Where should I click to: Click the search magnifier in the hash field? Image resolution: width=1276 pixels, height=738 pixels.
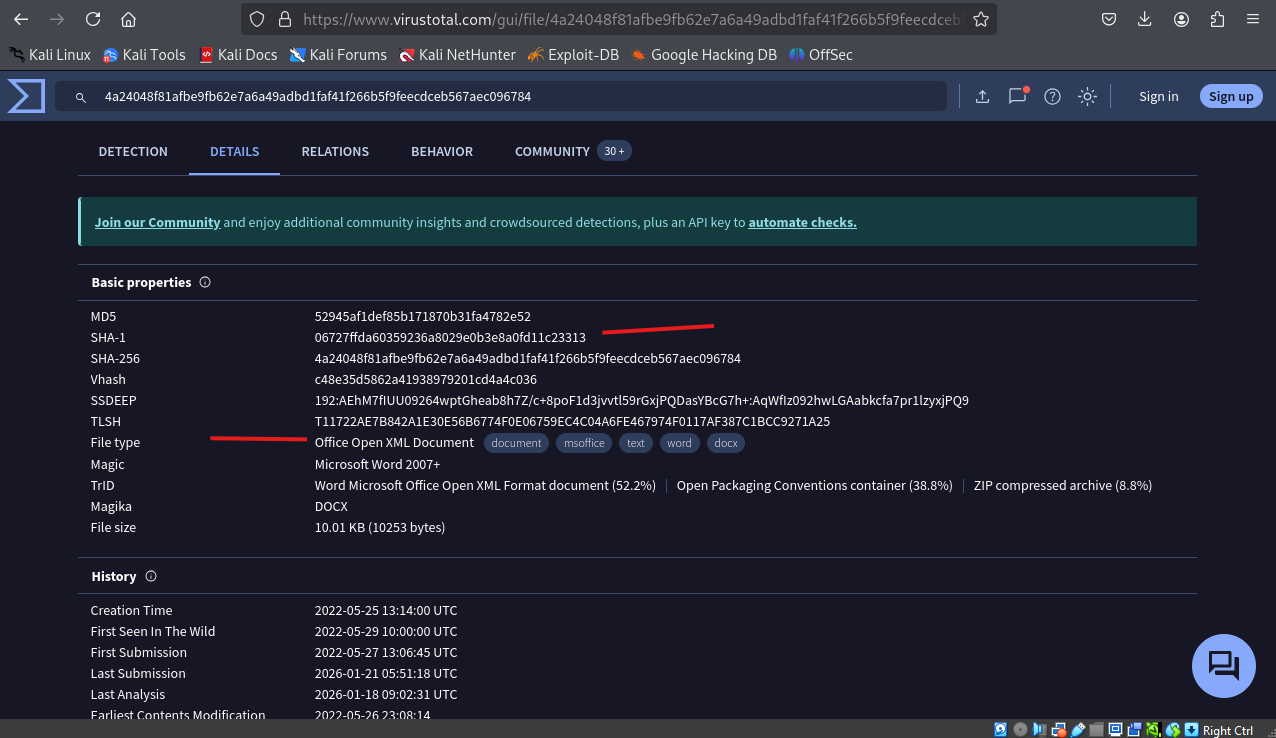(x=81, y=97)
